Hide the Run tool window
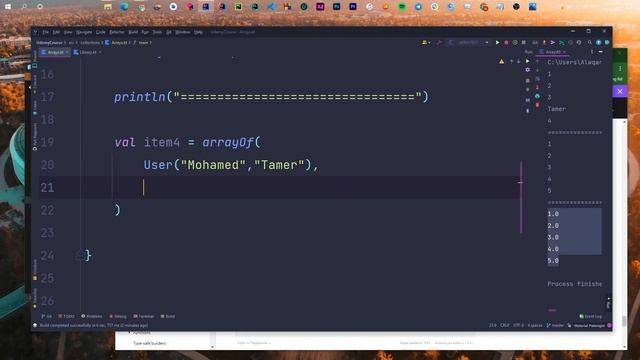This screenshot has height=360, width=640. point(601,52)
